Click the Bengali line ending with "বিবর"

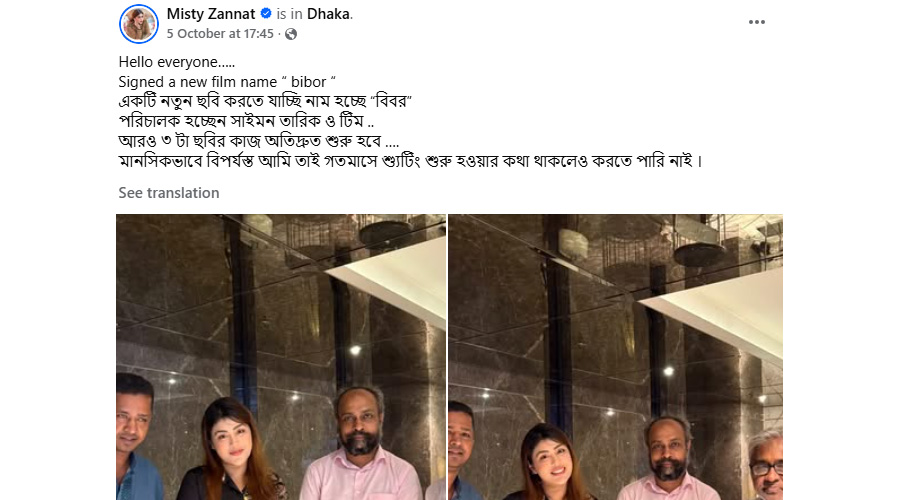pos(265,102)
